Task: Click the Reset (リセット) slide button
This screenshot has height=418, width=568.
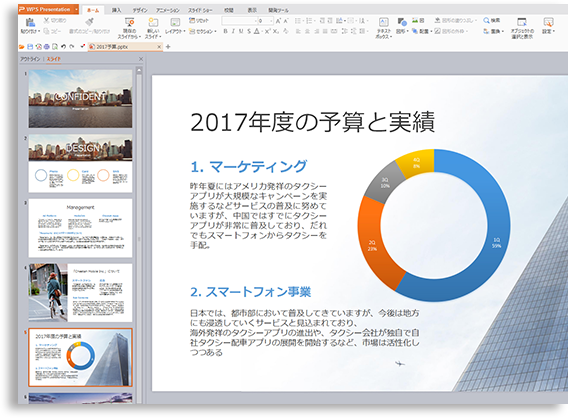Action: (199, 21)
